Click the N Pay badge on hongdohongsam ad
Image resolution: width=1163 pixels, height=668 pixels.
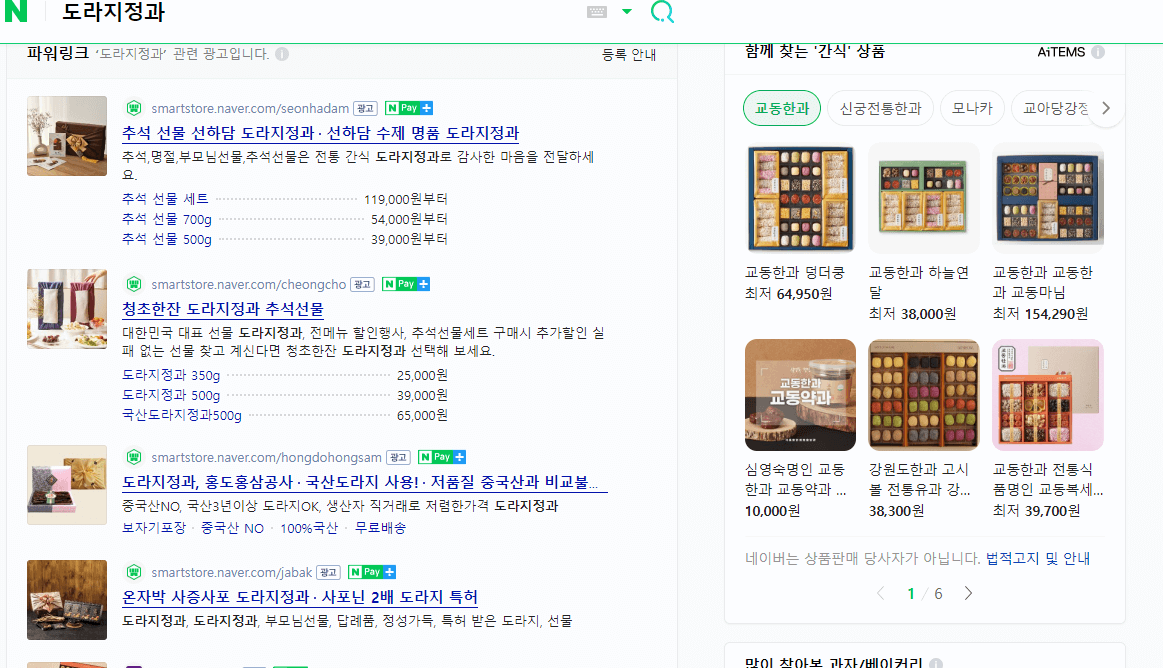[442, 456]
